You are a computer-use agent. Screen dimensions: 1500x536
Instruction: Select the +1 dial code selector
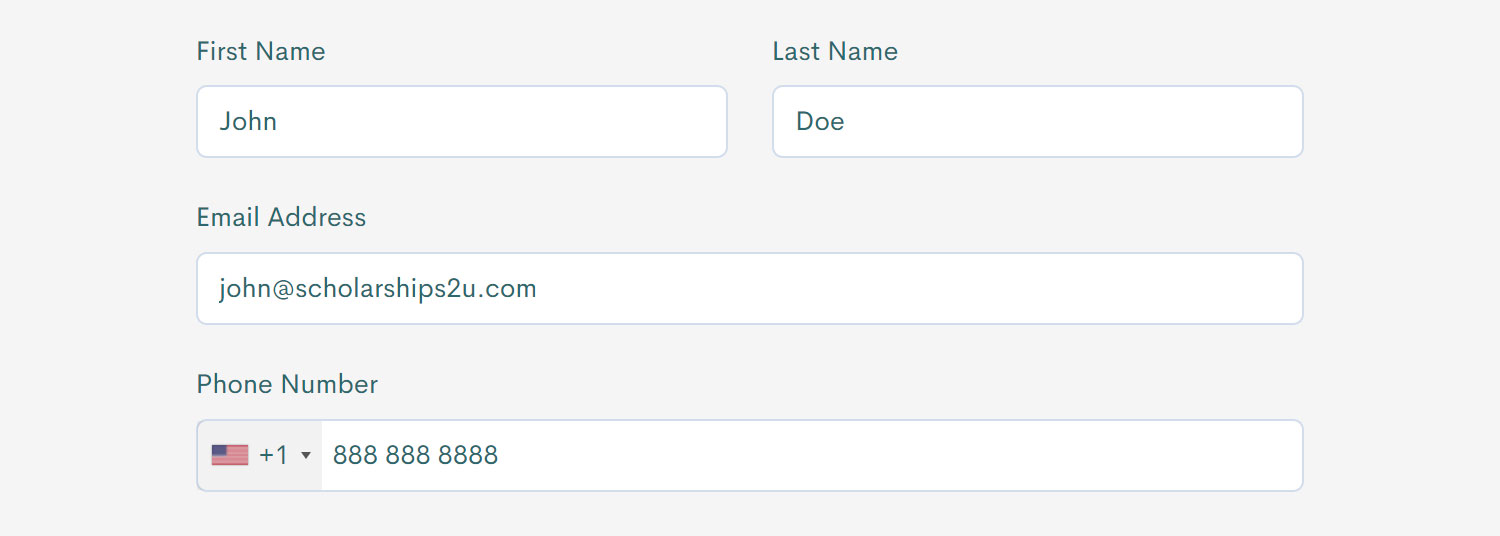coord(273,455)
